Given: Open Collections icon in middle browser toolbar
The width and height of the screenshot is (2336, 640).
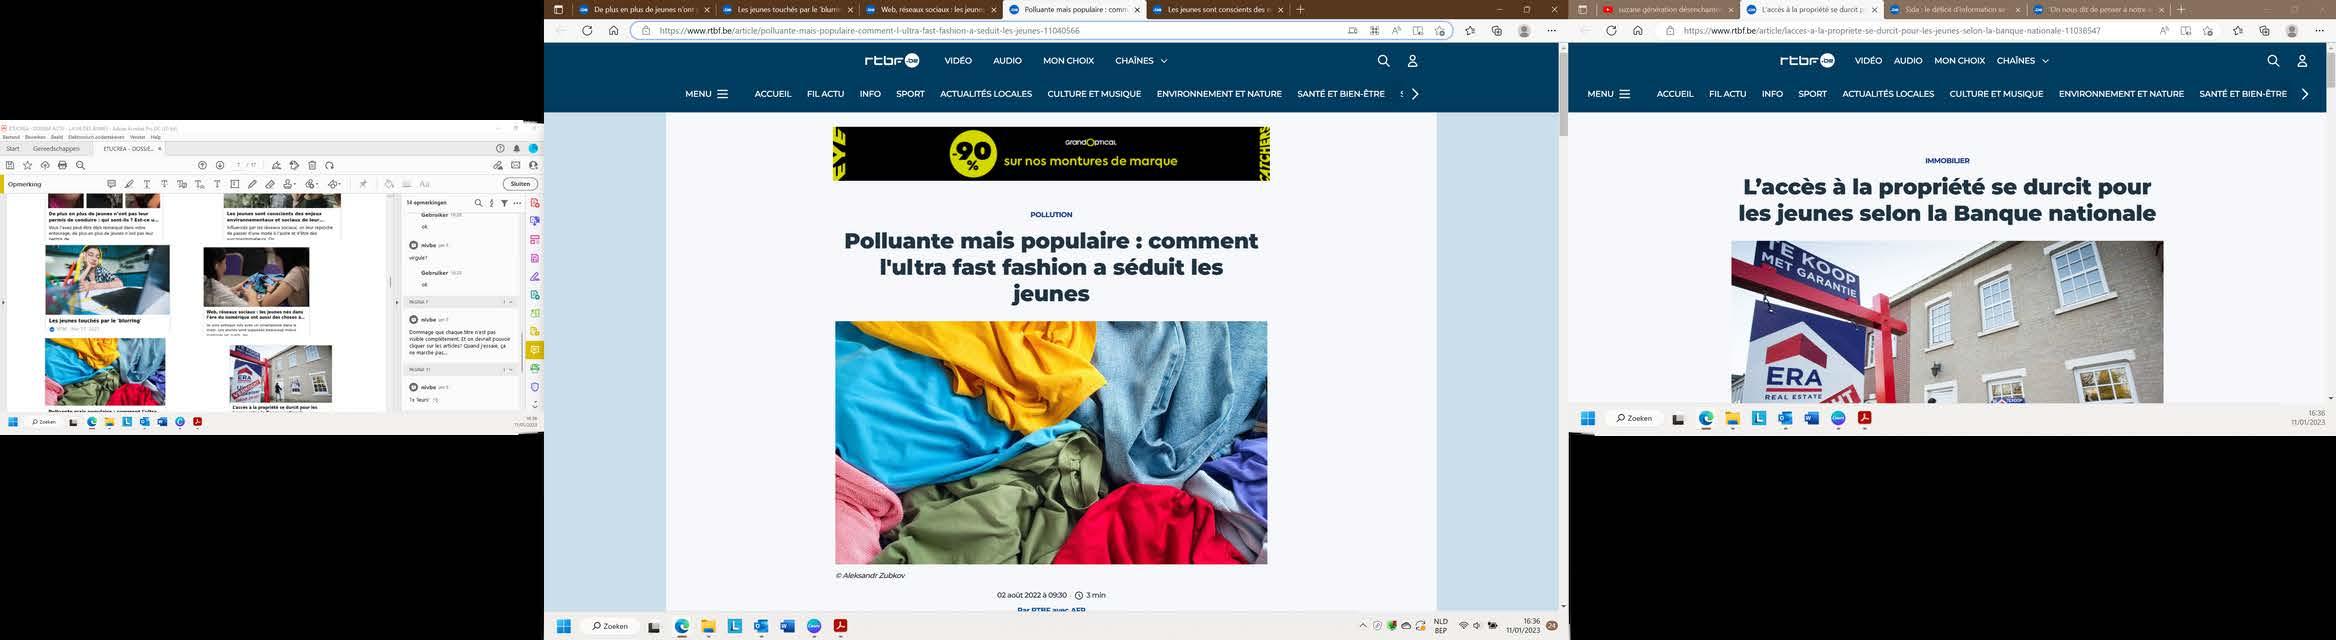Looking at the screenshot, I should point(1496,31).
